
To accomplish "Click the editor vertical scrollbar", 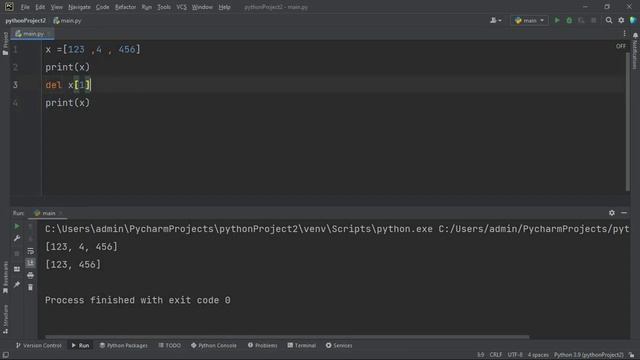I will 627,122.
